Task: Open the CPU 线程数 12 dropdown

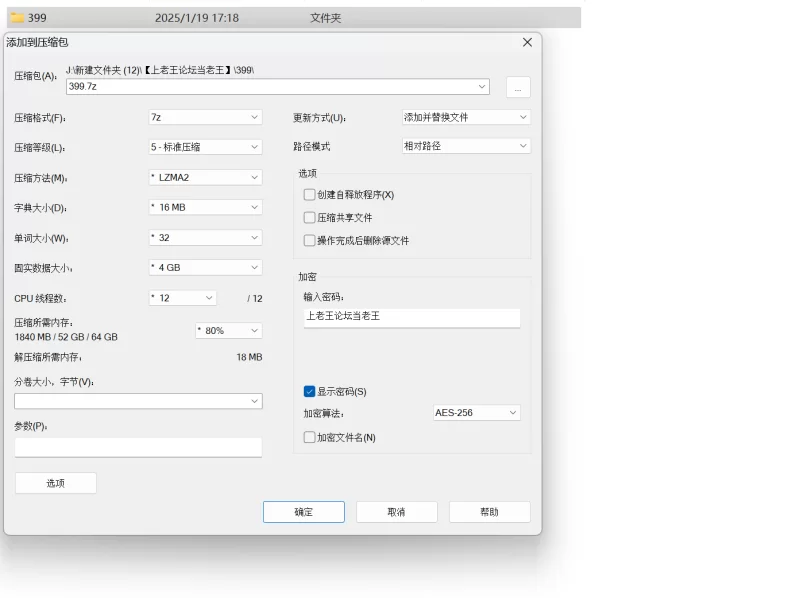Action: (x=182, y=298)
